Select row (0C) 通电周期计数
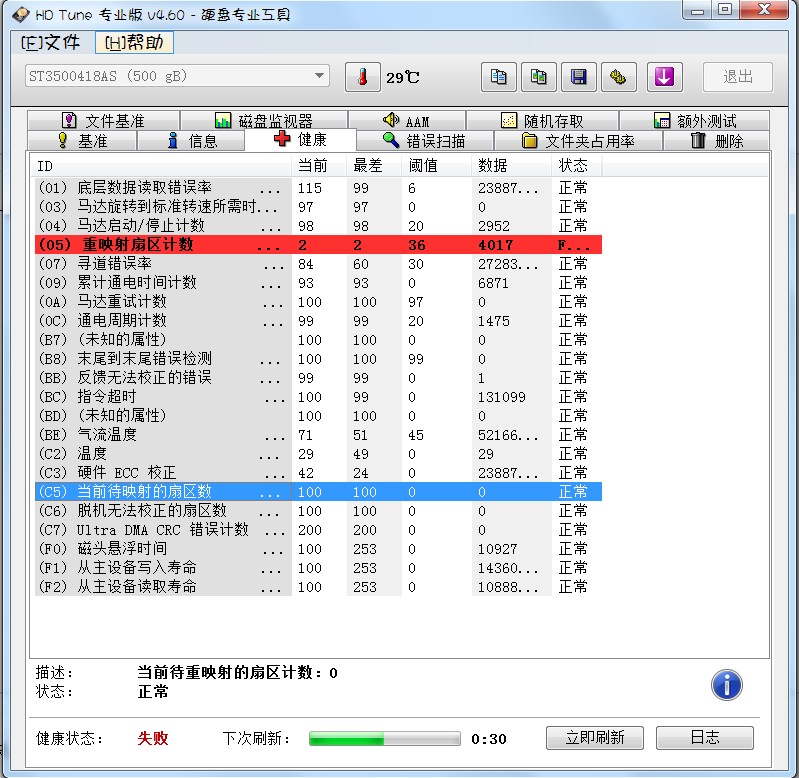 (318, 321)
